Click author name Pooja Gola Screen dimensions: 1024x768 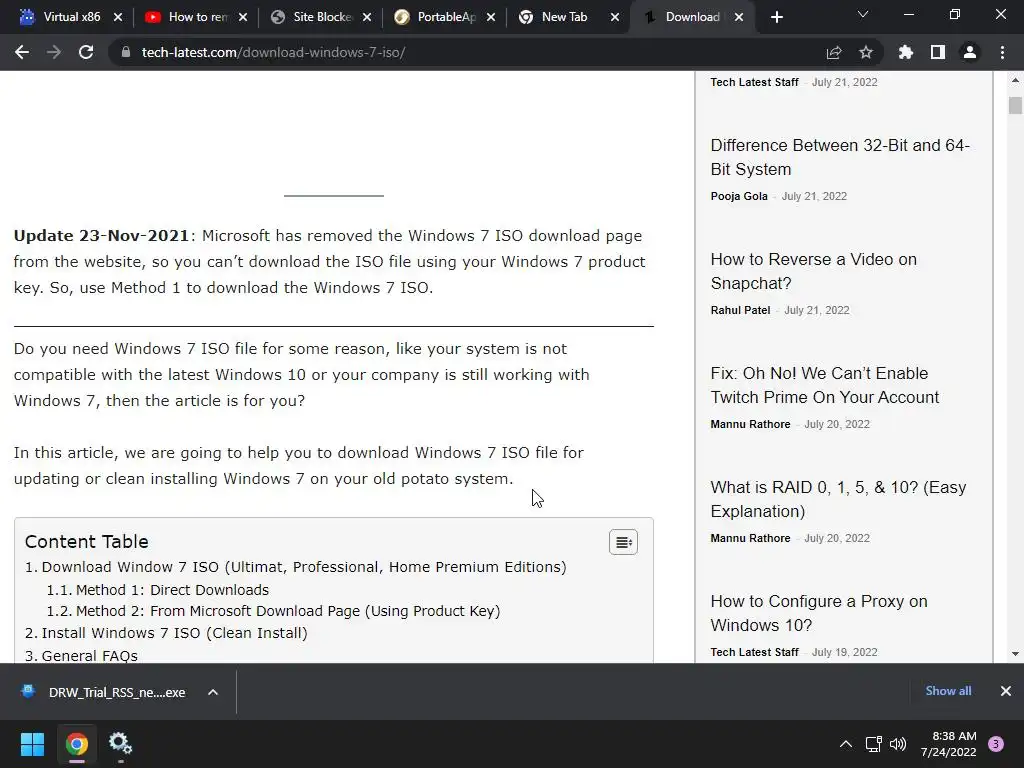coord(739,196)
